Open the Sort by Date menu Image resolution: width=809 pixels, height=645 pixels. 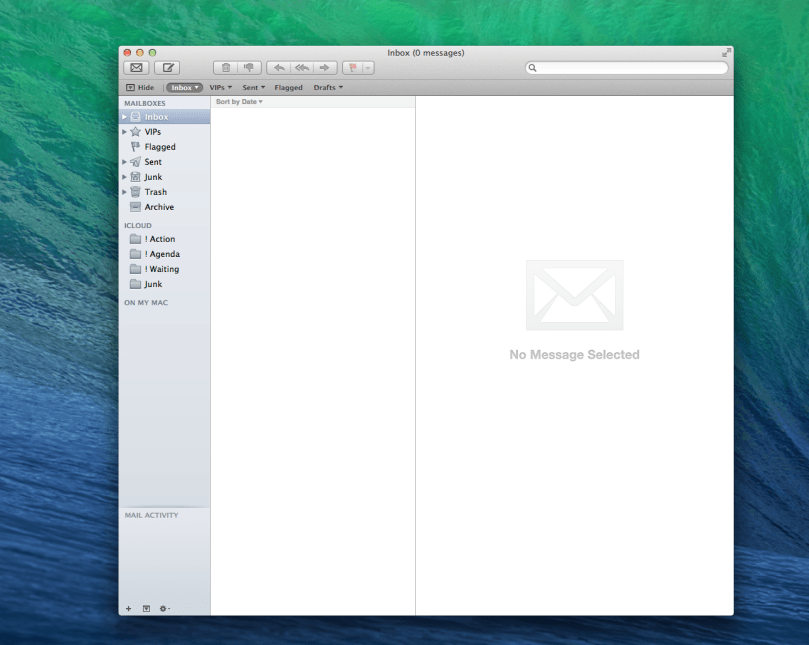coord(237,100)
